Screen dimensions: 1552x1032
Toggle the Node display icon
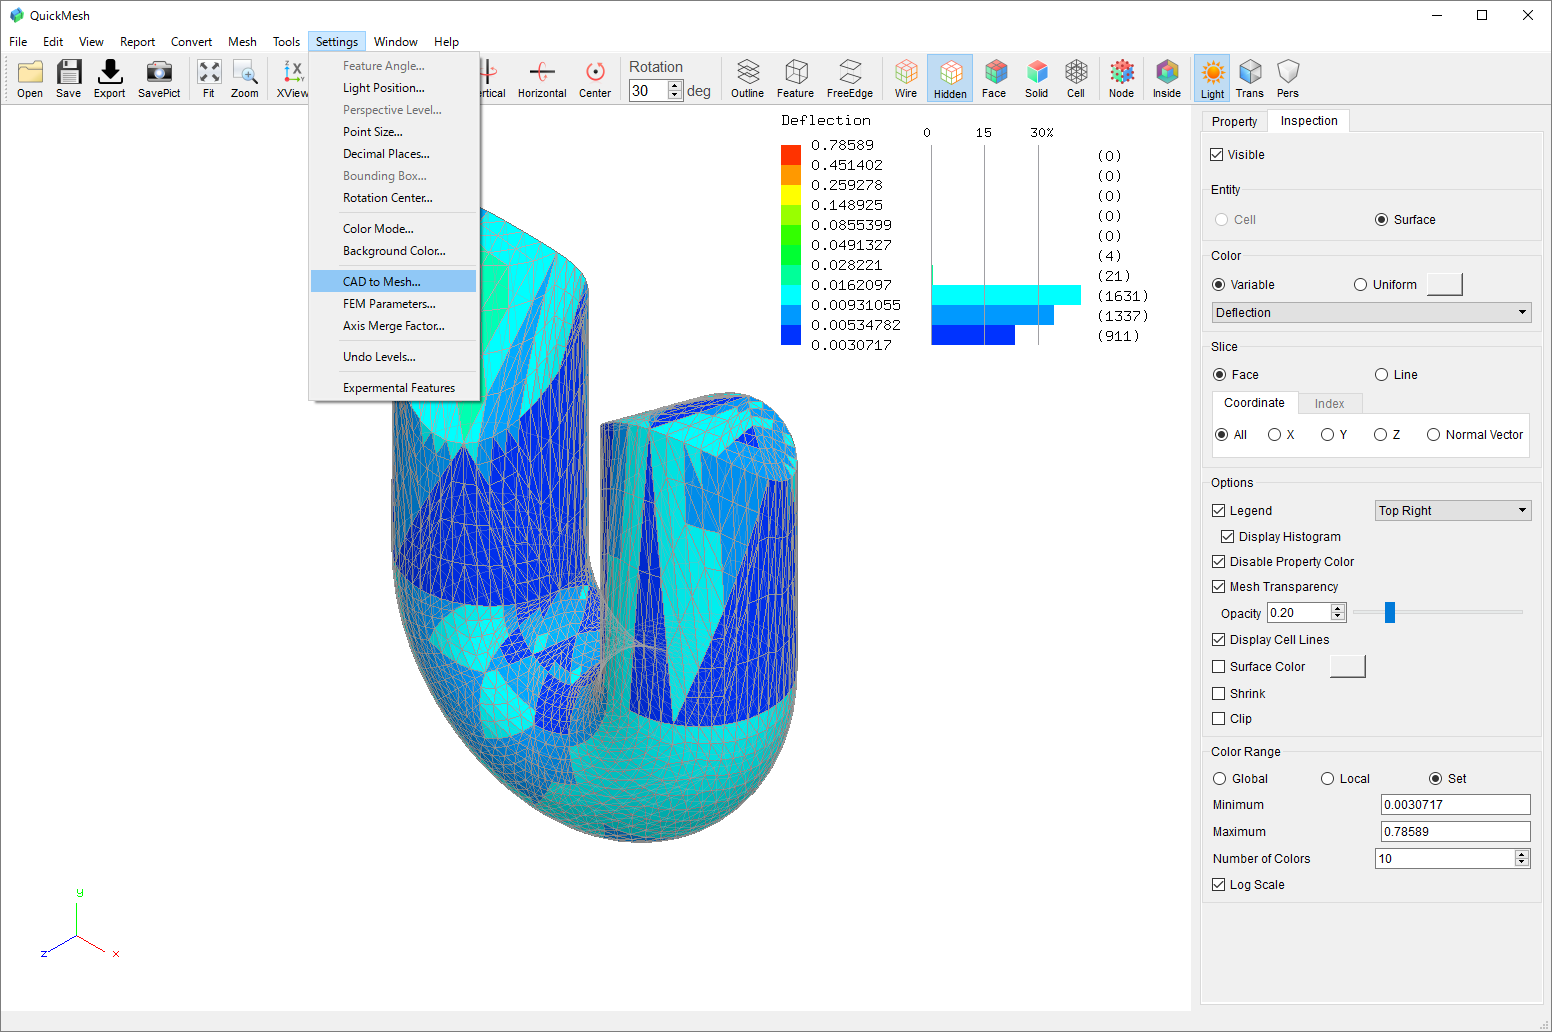point(1121,78)
